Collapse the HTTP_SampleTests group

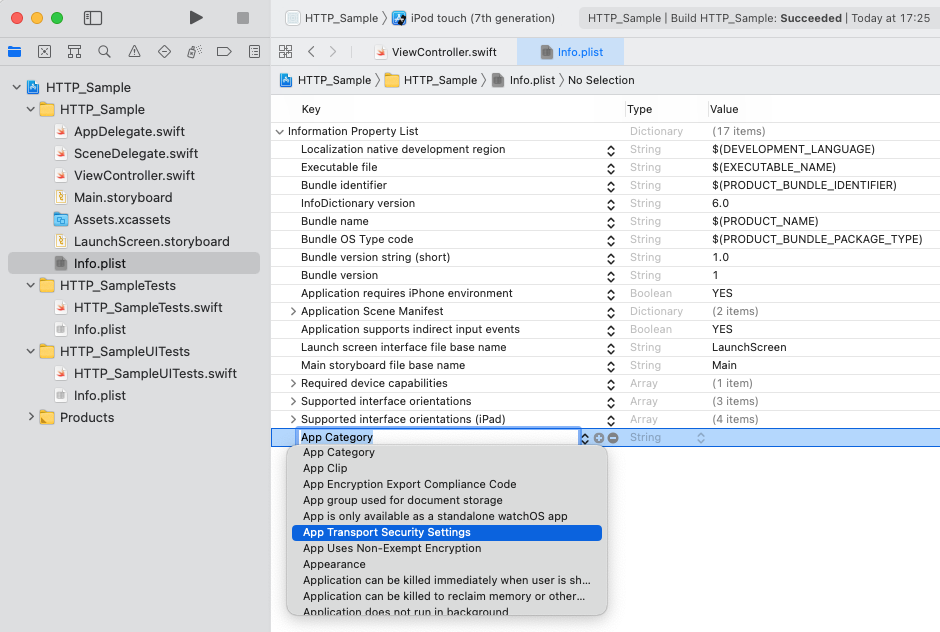click(x=31, y=285)
